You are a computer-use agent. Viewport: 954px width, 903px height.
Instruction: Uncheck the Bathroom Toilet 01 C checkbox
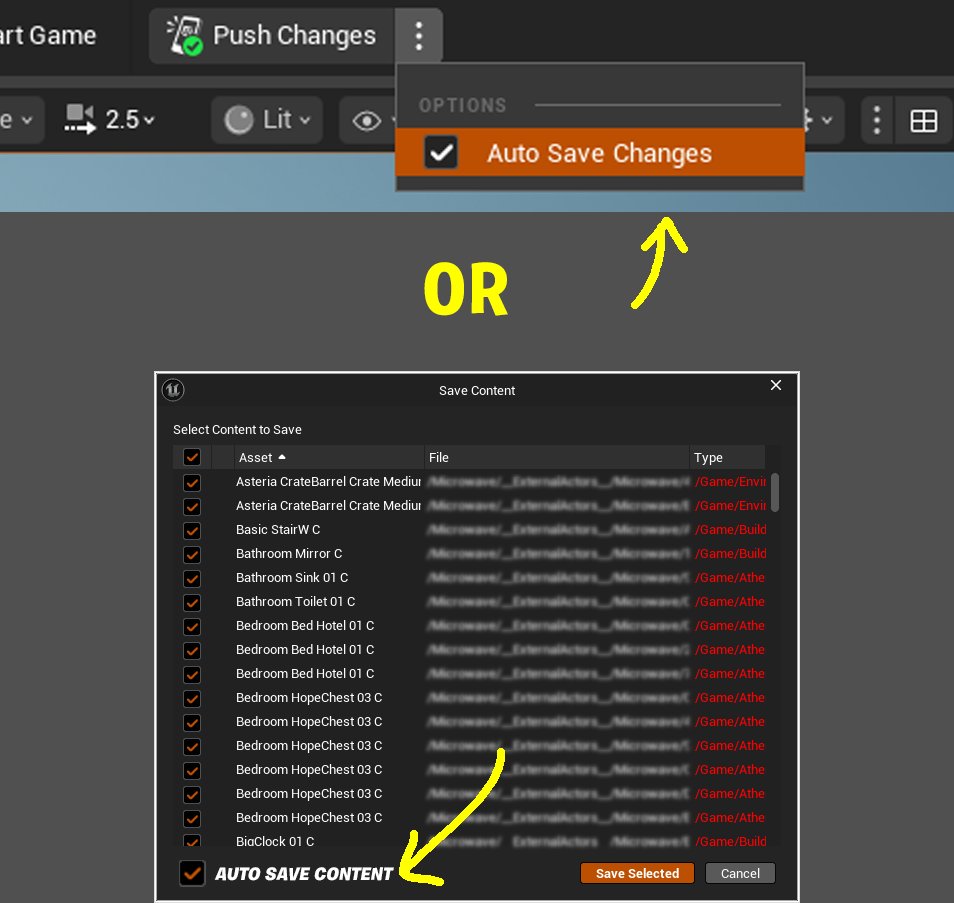(x=192, y=602)
